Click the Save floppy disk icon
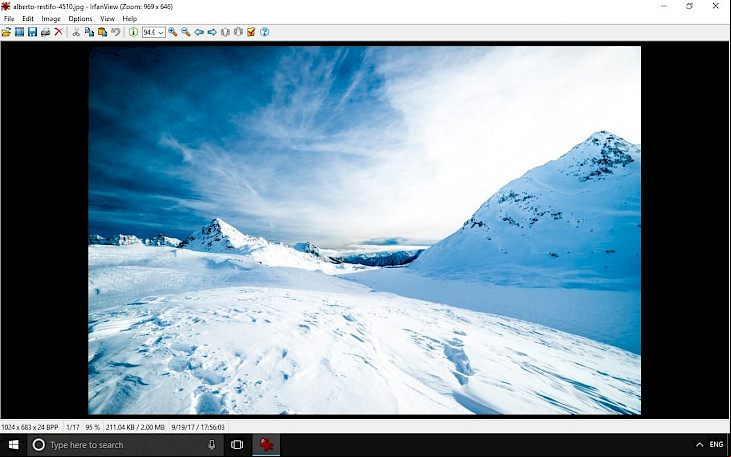731x457 pixels. (x=32, y=32)
